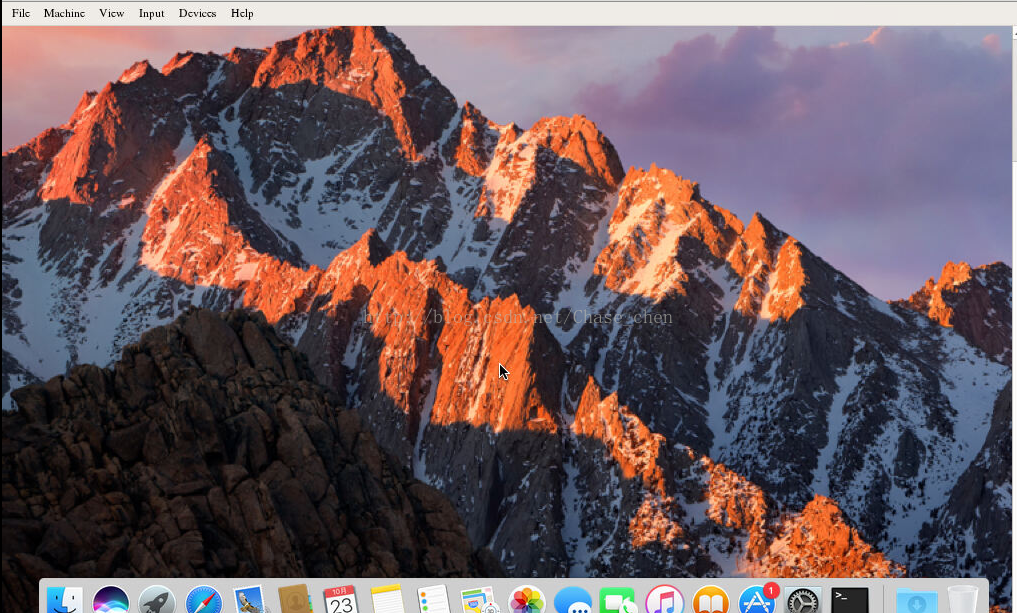Open Mail stamp icon in Dock
This screenshot has height=613, width=1017.
click(250, 599)
